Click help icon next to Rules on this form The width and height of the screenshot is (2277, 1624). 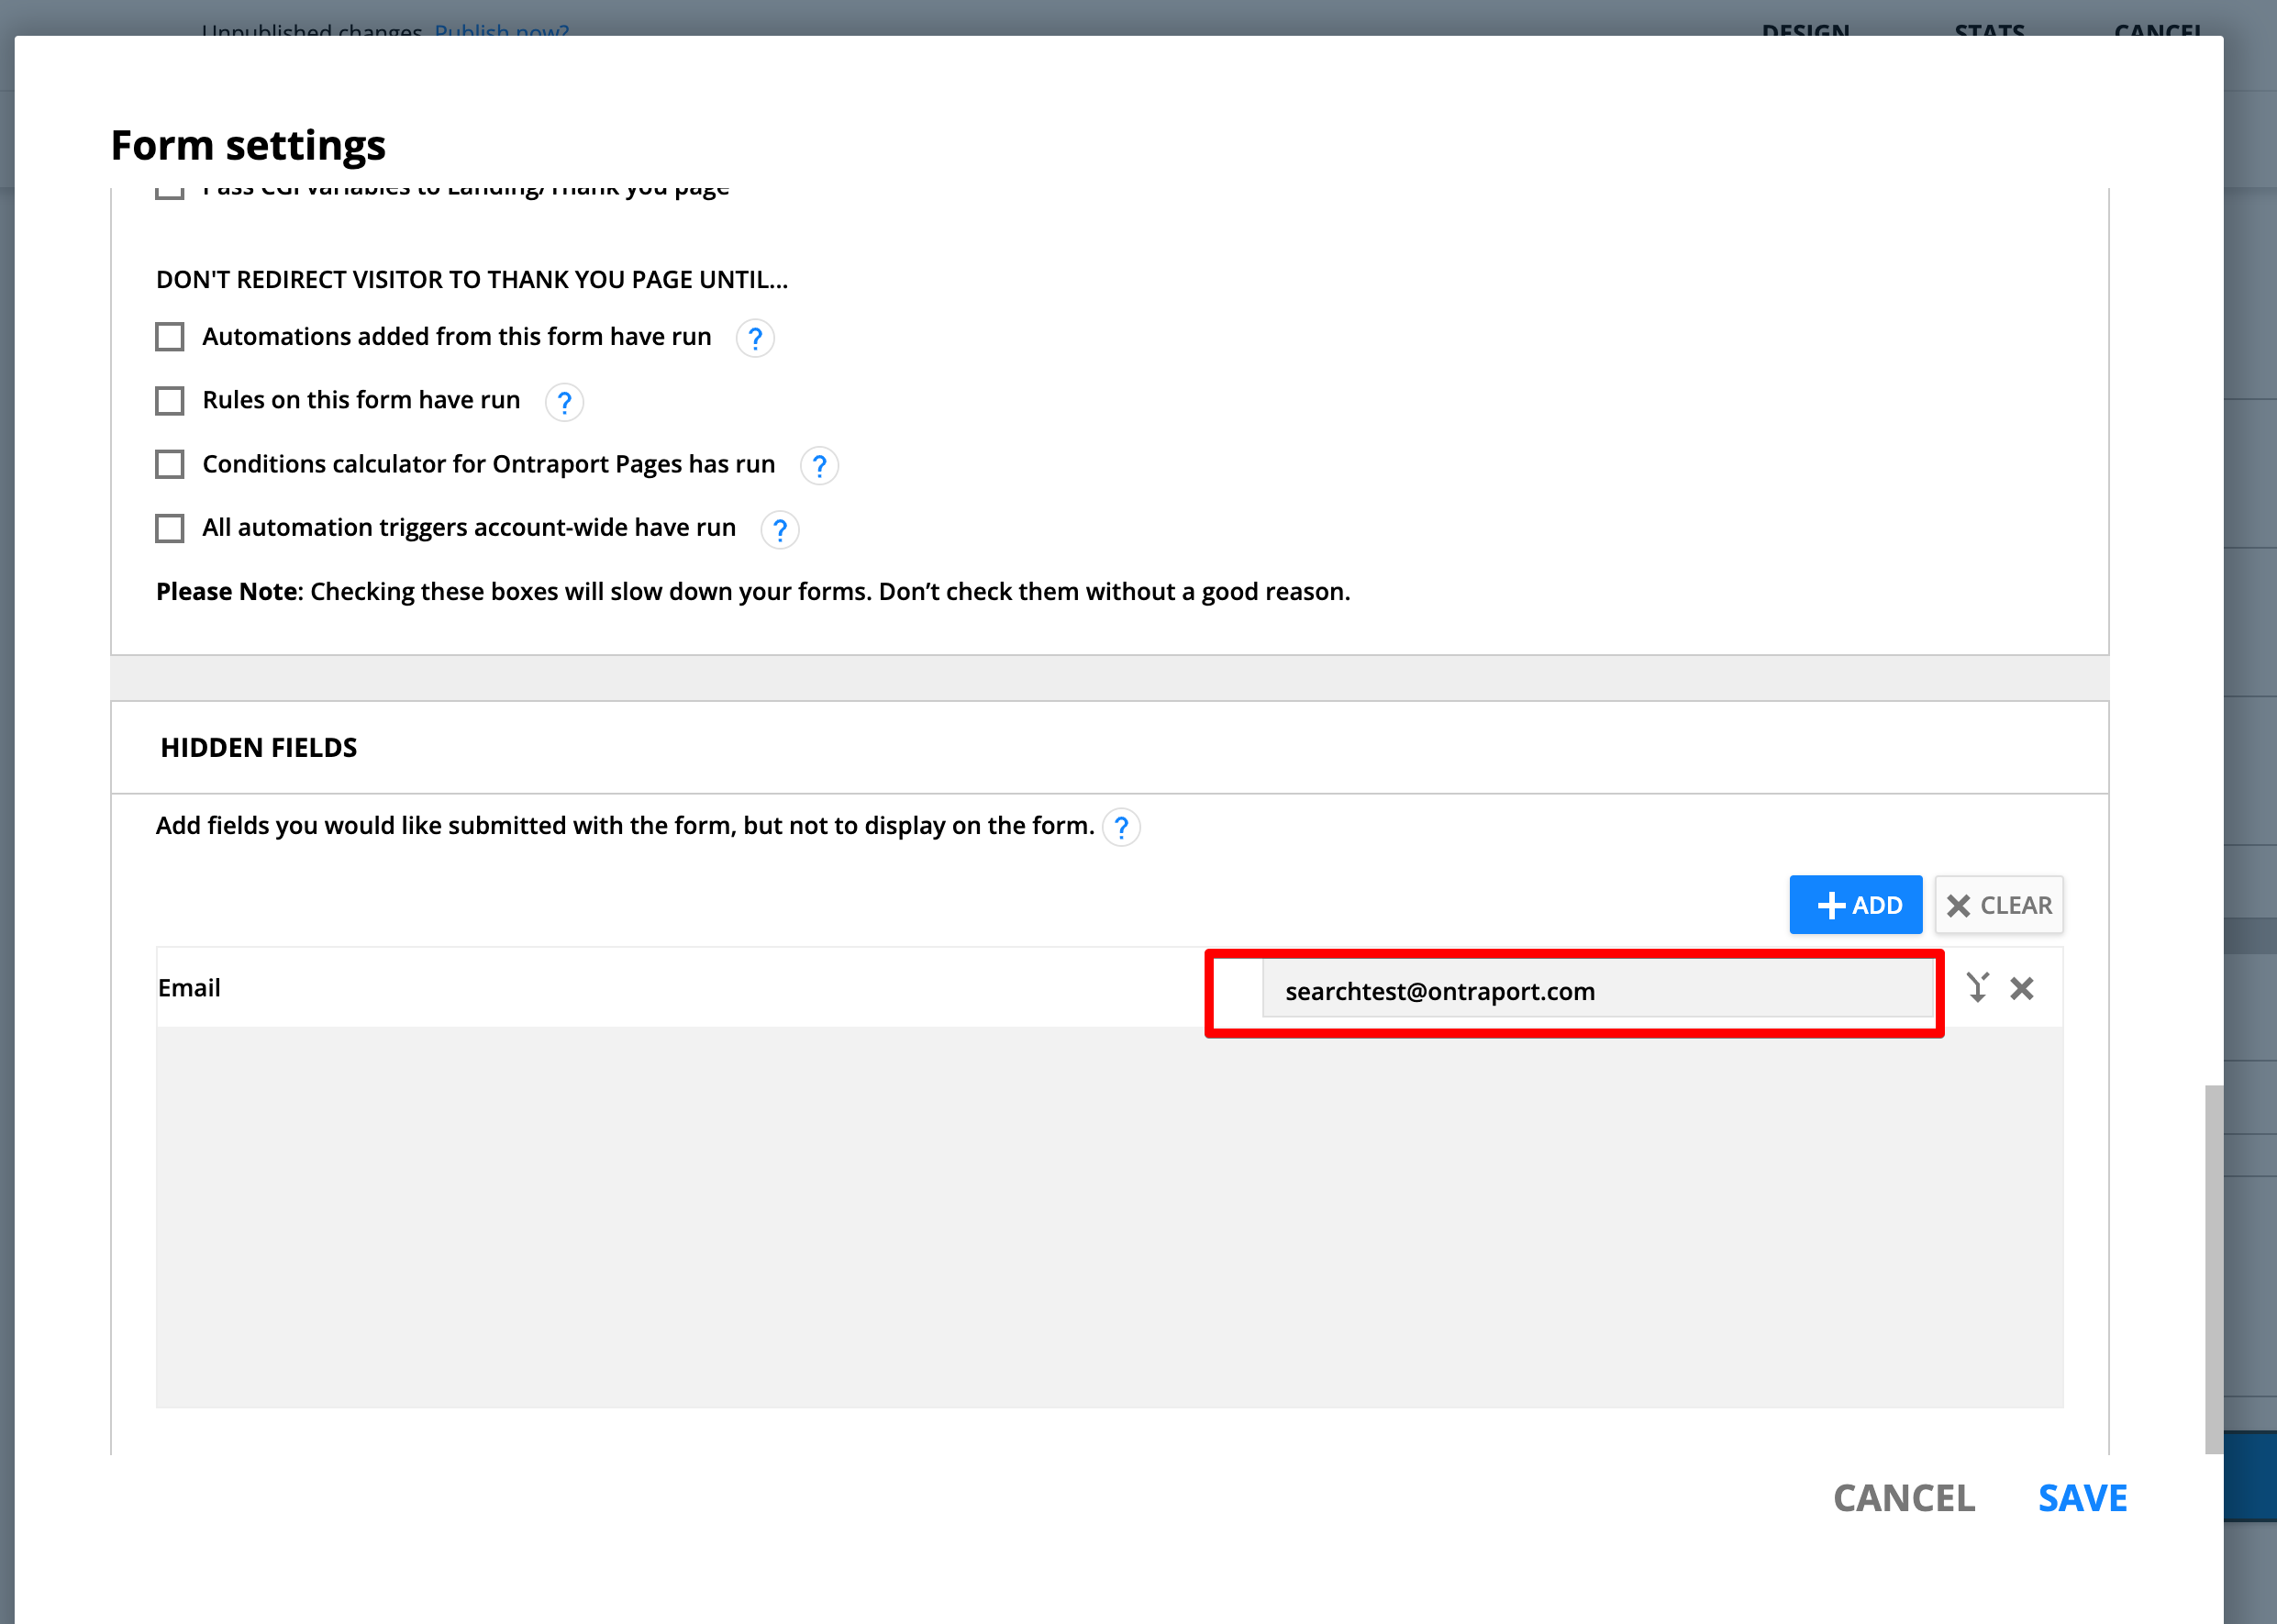564,402
